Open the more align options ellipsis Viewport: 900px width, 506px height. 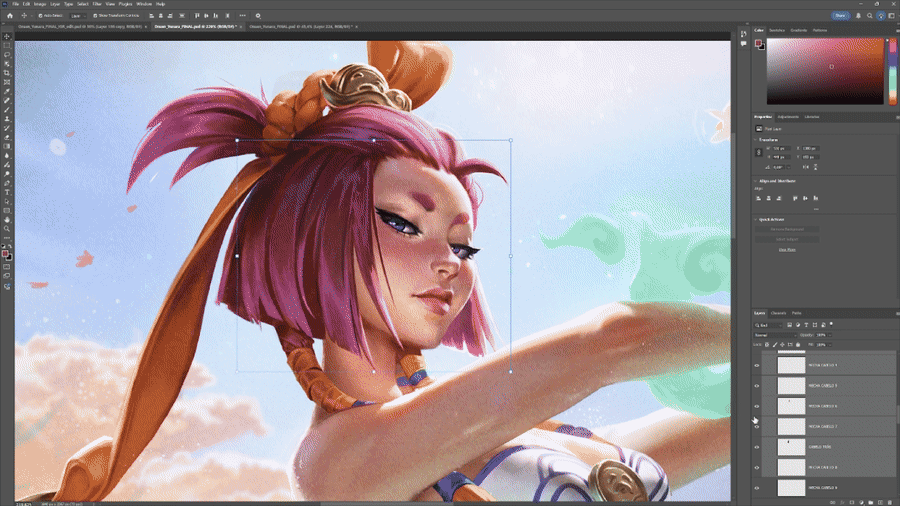(x=242, y=15)
